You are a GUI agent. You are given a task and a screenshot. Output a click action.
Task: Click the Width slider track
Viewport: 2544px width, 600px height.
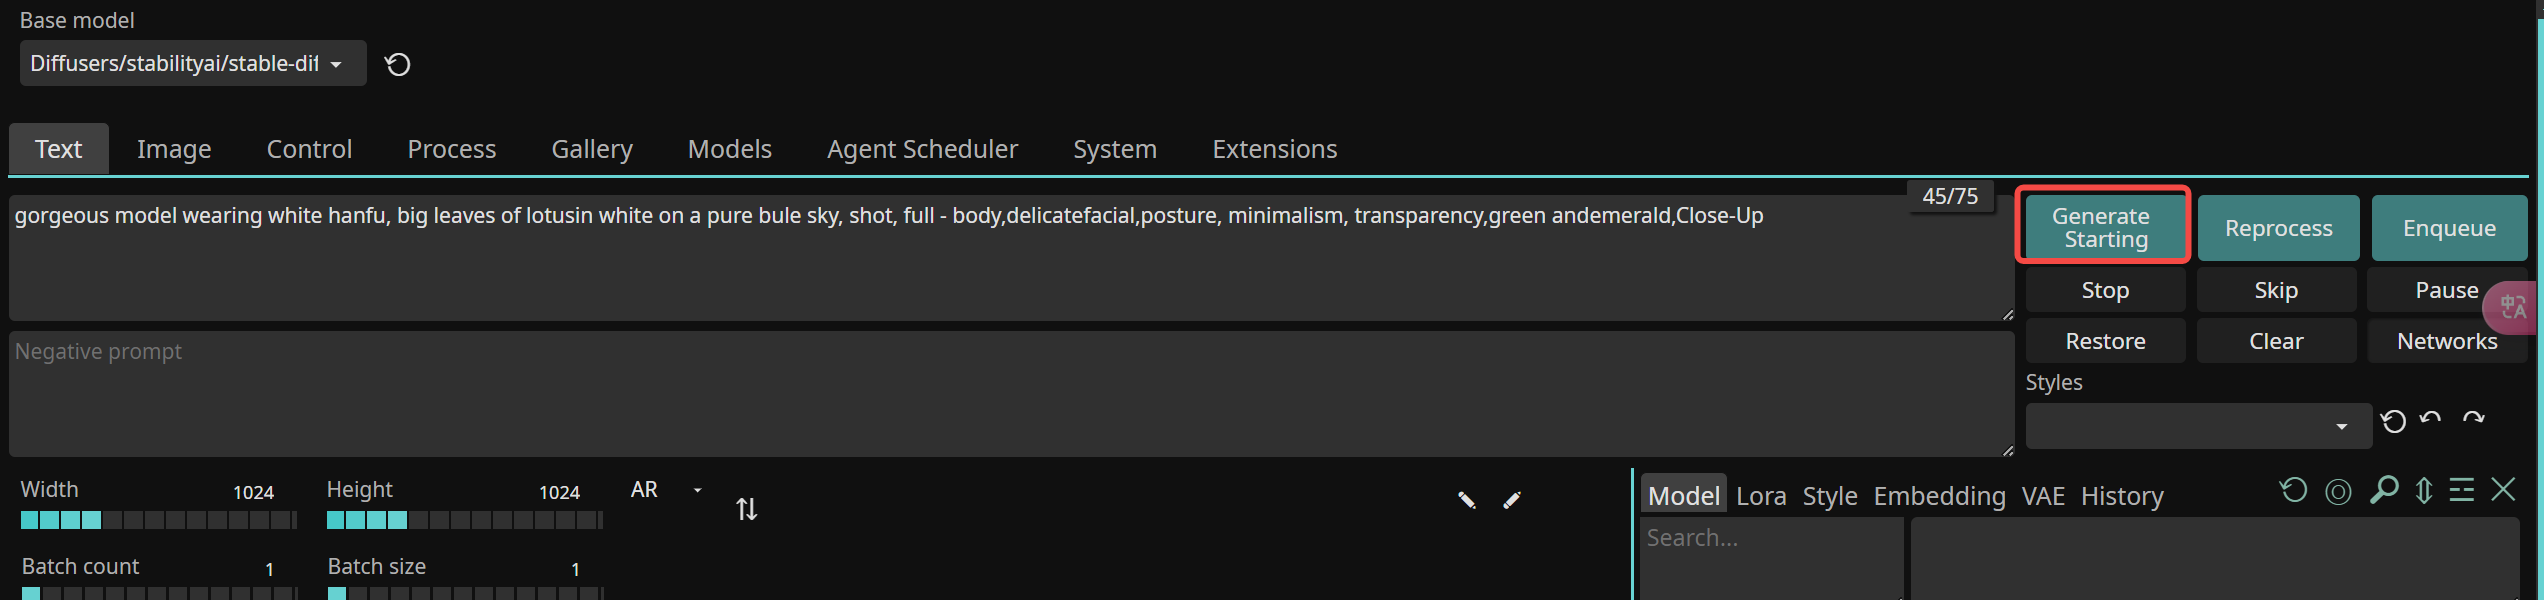click(x=159, y=520)
